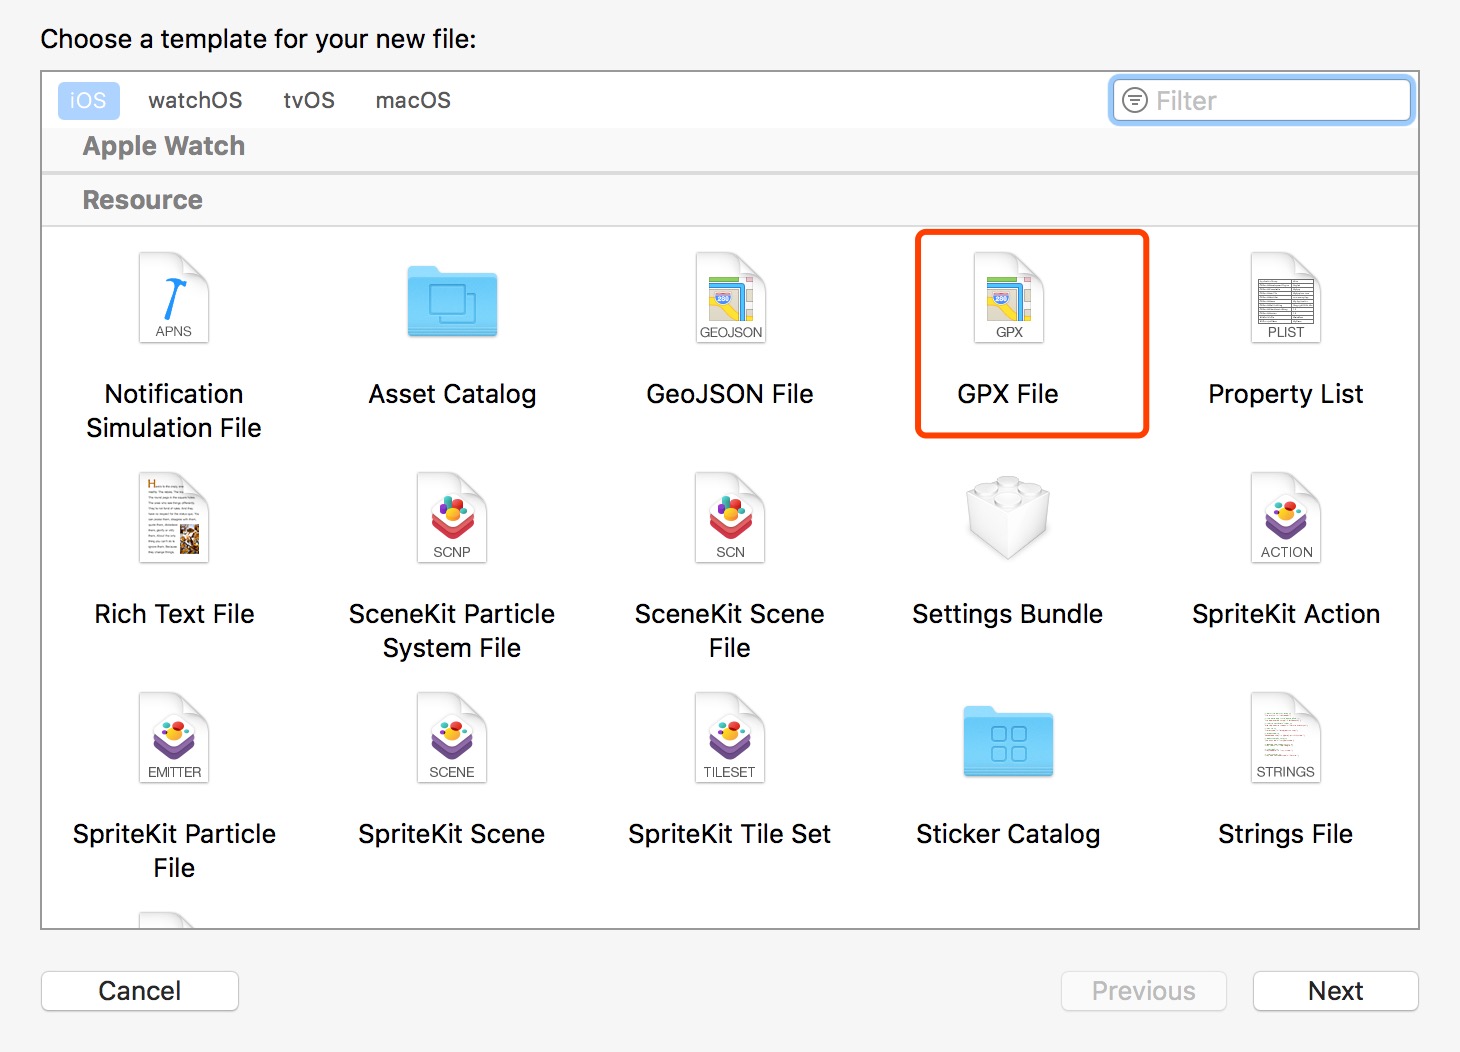Choose the Property List template icon
The width and height of the screenshot is (1460, 1052).
(x=1286, y=298)
